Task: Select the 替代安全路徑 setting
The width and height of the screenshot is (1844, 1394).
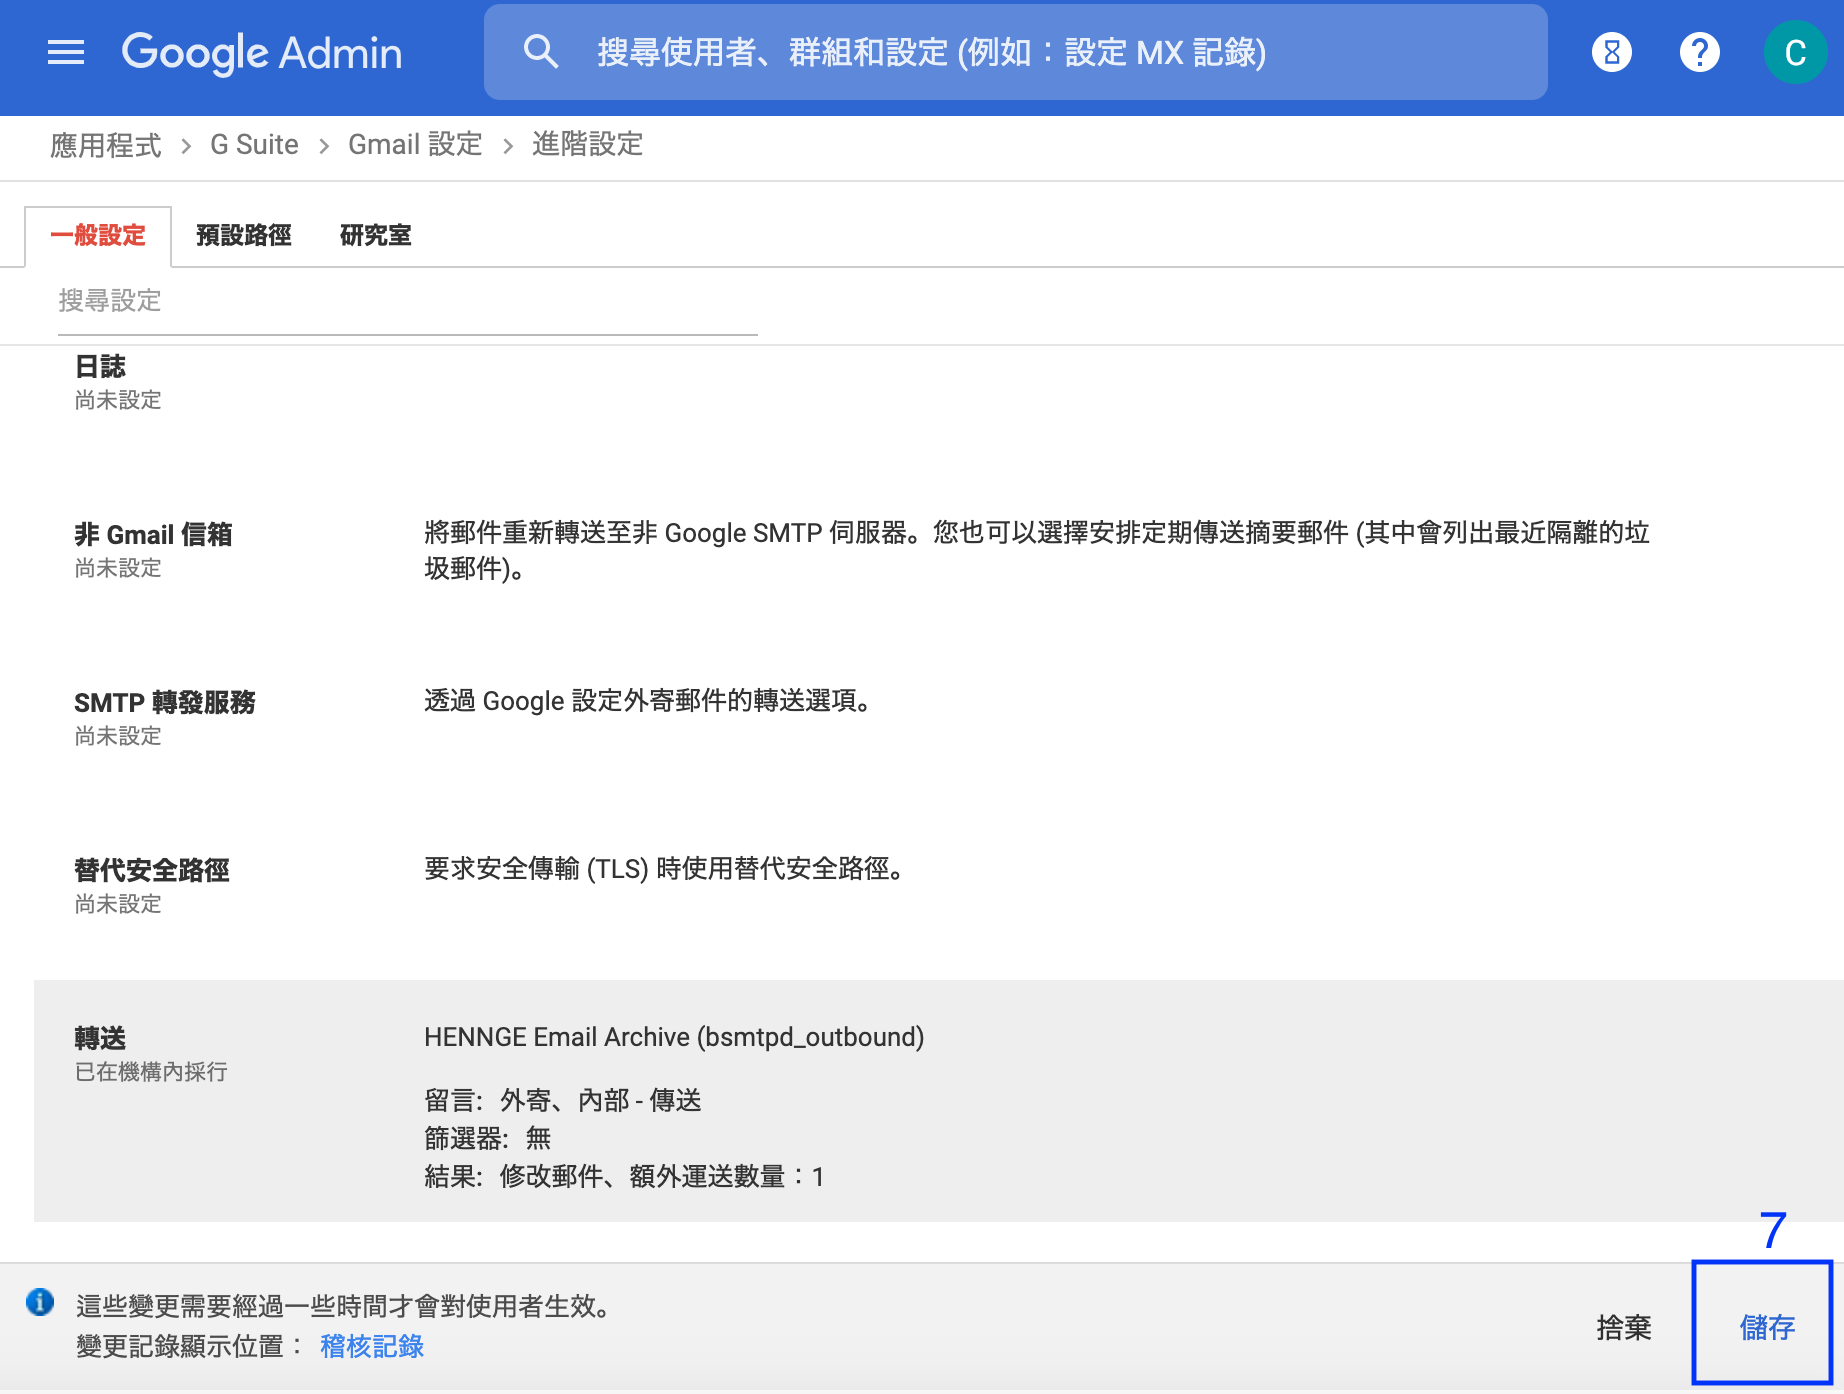Action: pyautogui.click(x=152, y=871)
